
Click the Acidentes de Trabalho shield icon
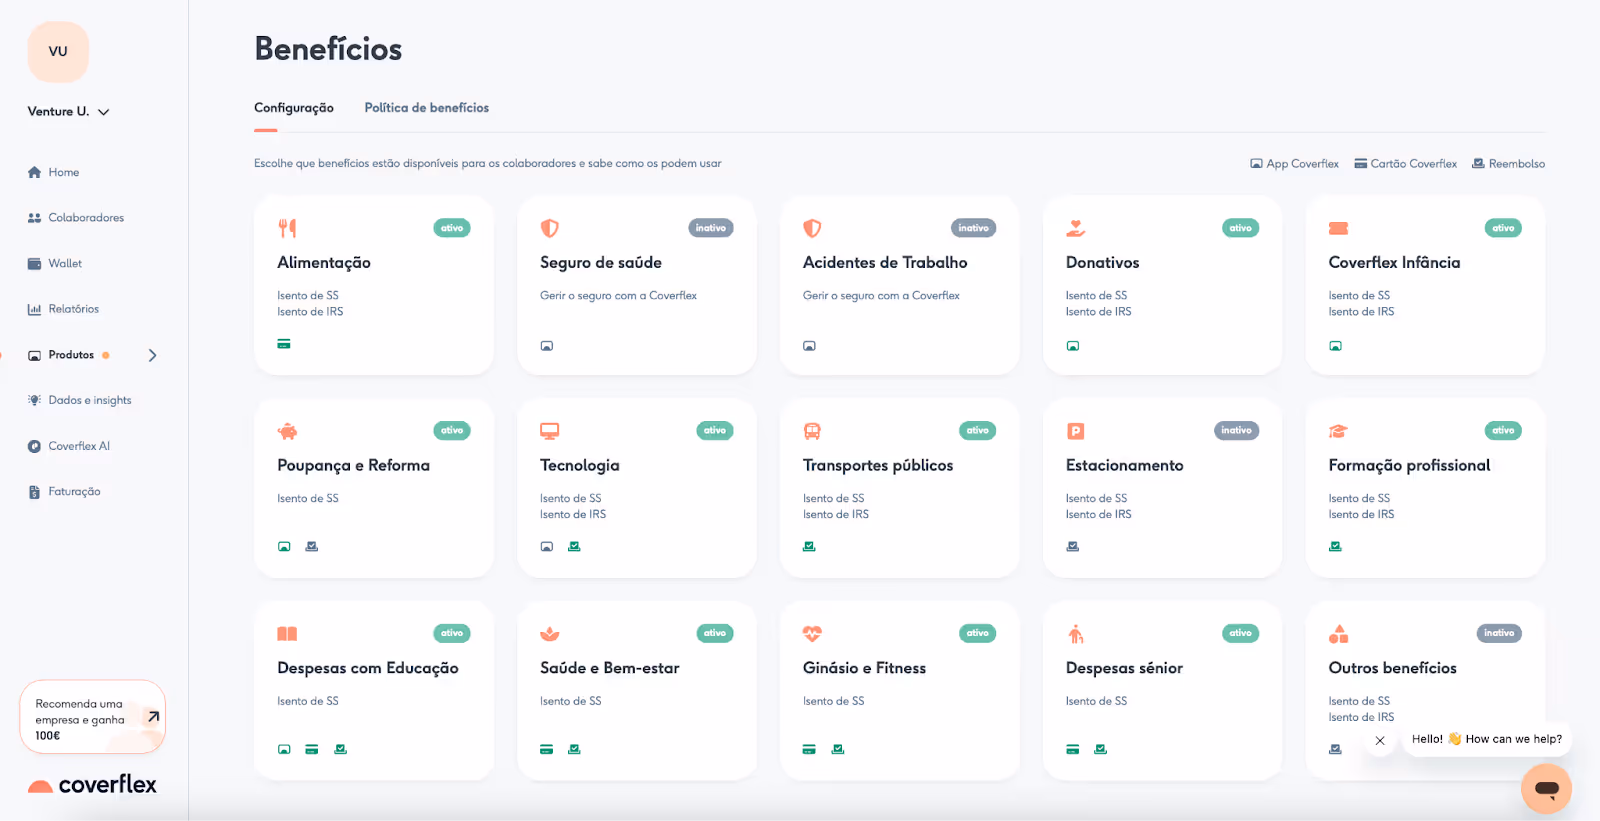[812, 228]
